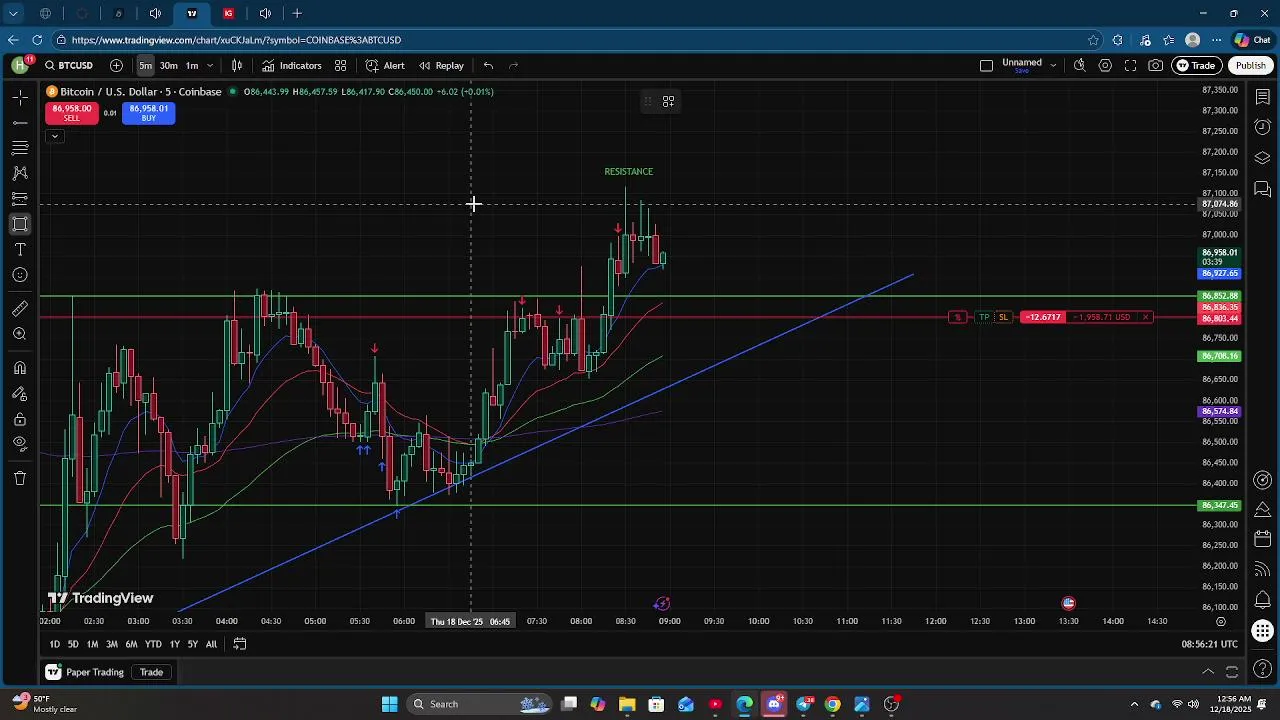Image resolution: width=1280 pixels, height=720 pixels.
Task: Select the ruler measure tool
Action: tap(20, 309)
